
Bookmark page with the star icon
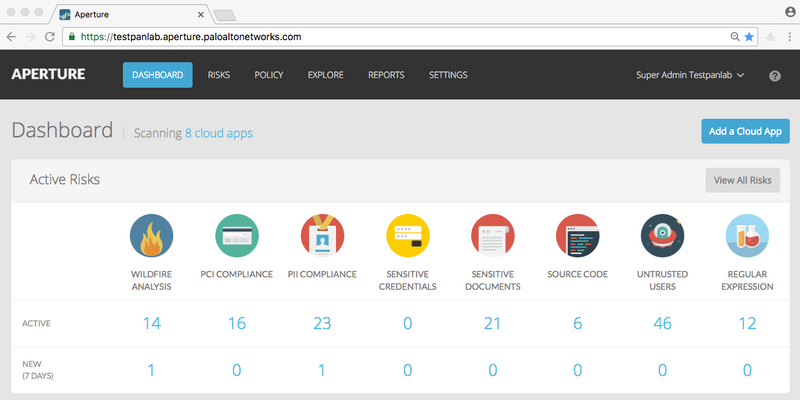coord(749,36)
